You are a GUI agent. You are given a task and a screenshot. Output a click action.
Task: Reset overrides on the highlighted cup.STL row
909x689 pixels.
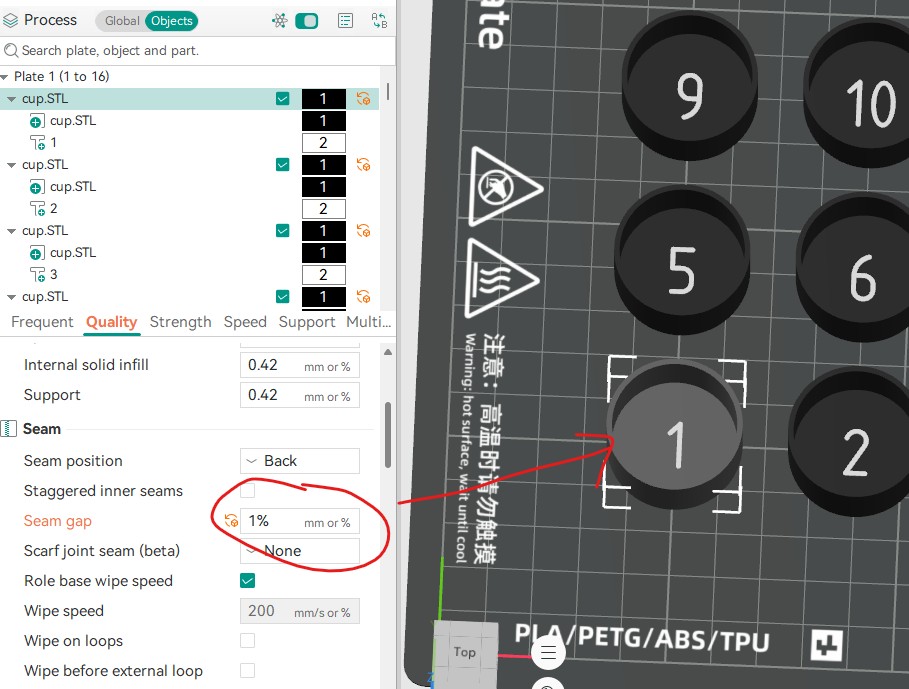tap(363, 99)
